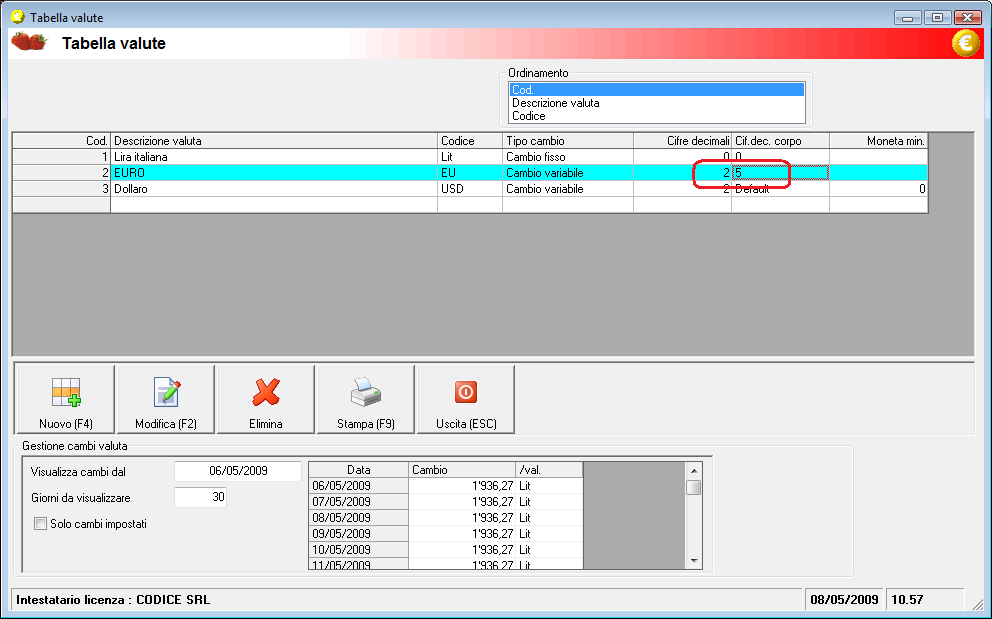Viewport: 992px width, 619px height.
Task: Select Cod. in the Ordinamento list
Action: click(657, 90)
